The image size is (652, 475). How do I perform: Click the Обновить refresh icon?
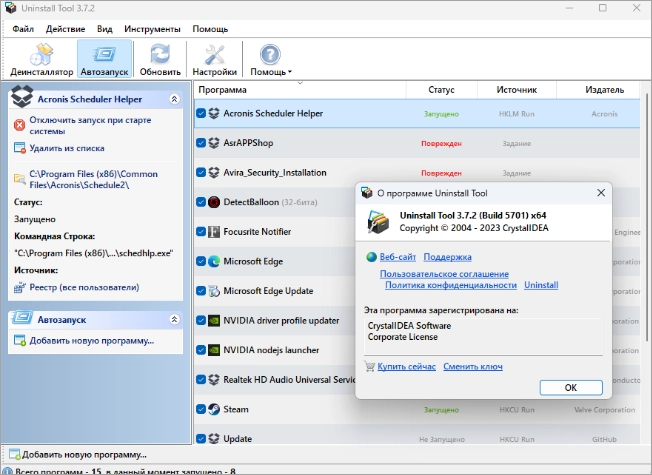pyautogui.click(x=160, y=55)
